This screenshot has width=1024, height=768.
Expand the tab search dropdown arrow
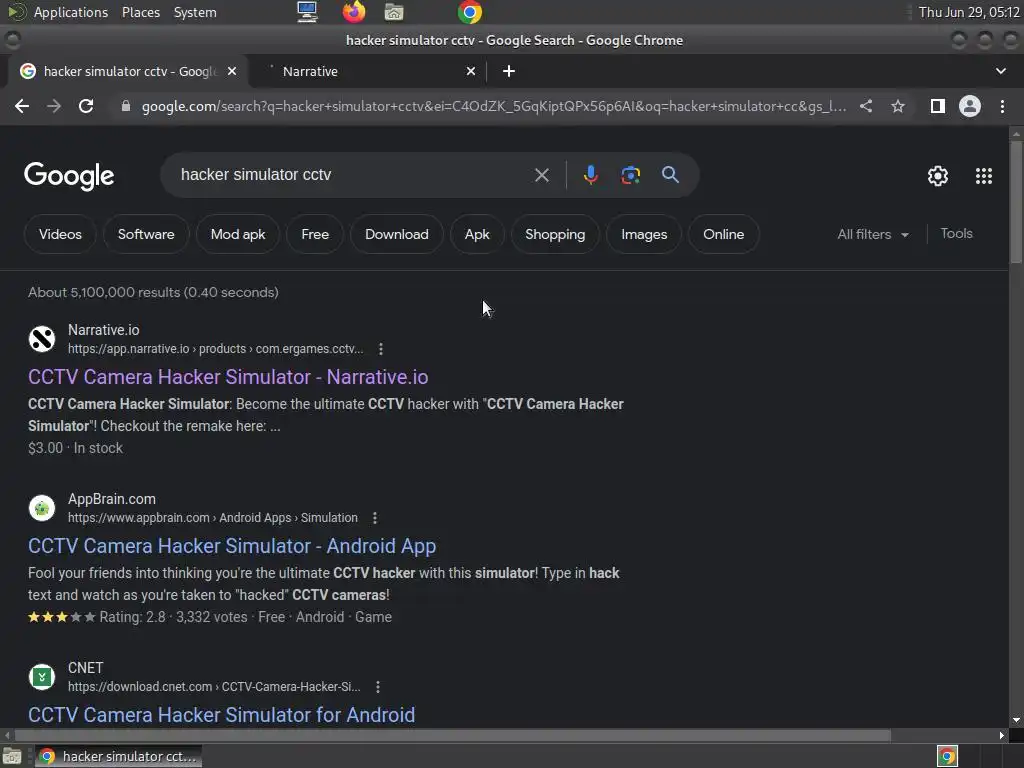click(x=1000, y=71)
